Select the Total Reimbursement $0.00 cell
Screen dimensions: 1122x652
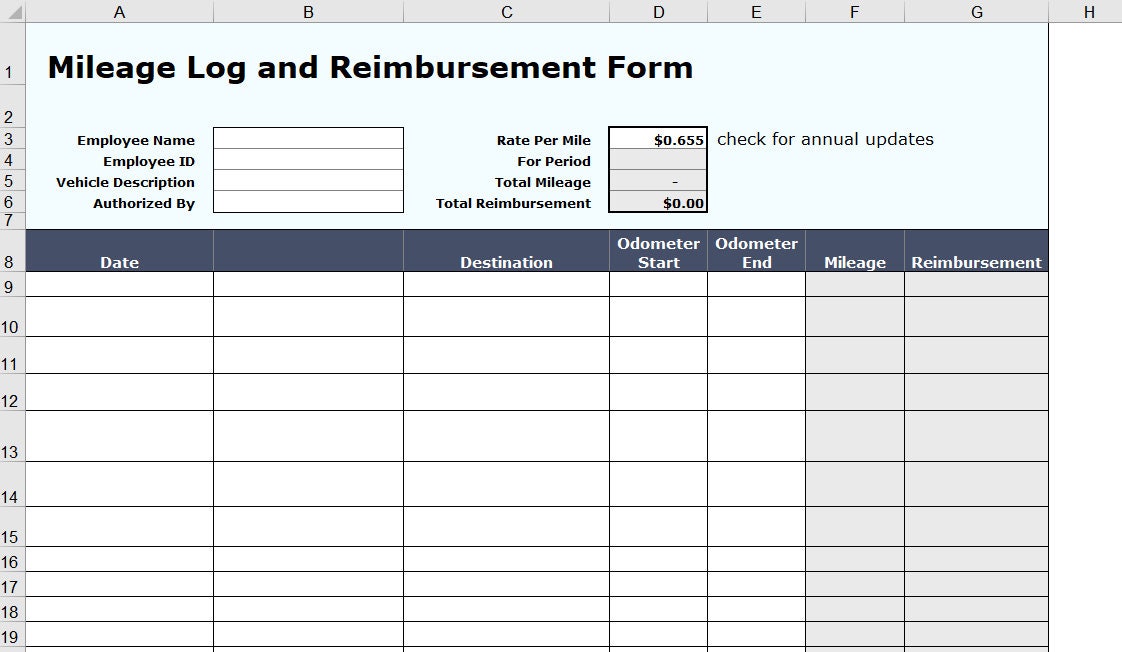coord(658,203)
